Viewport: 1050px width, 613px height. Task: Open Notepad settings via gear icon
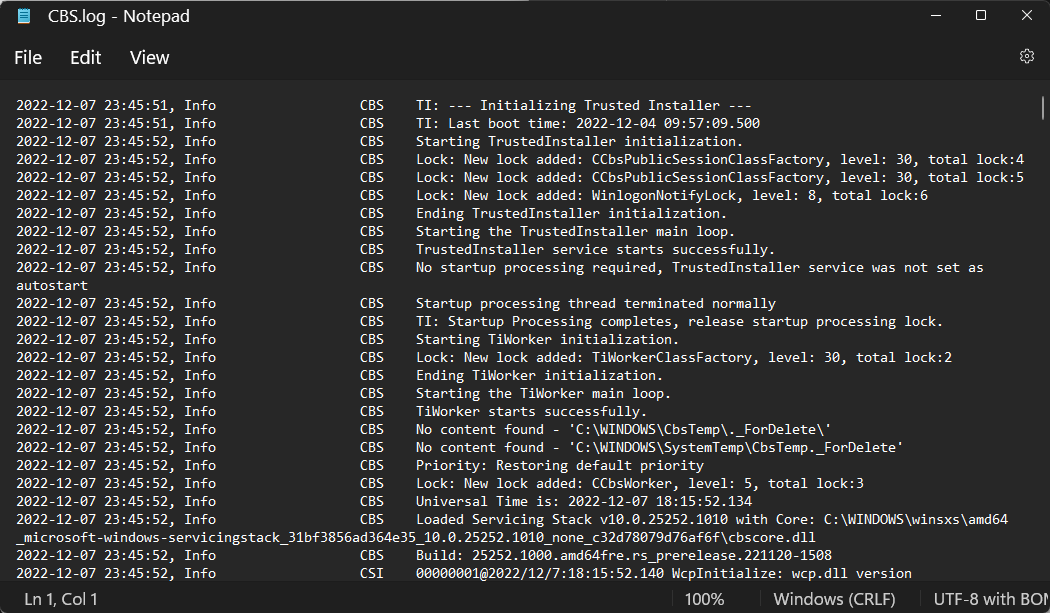tap(1026, 57)
